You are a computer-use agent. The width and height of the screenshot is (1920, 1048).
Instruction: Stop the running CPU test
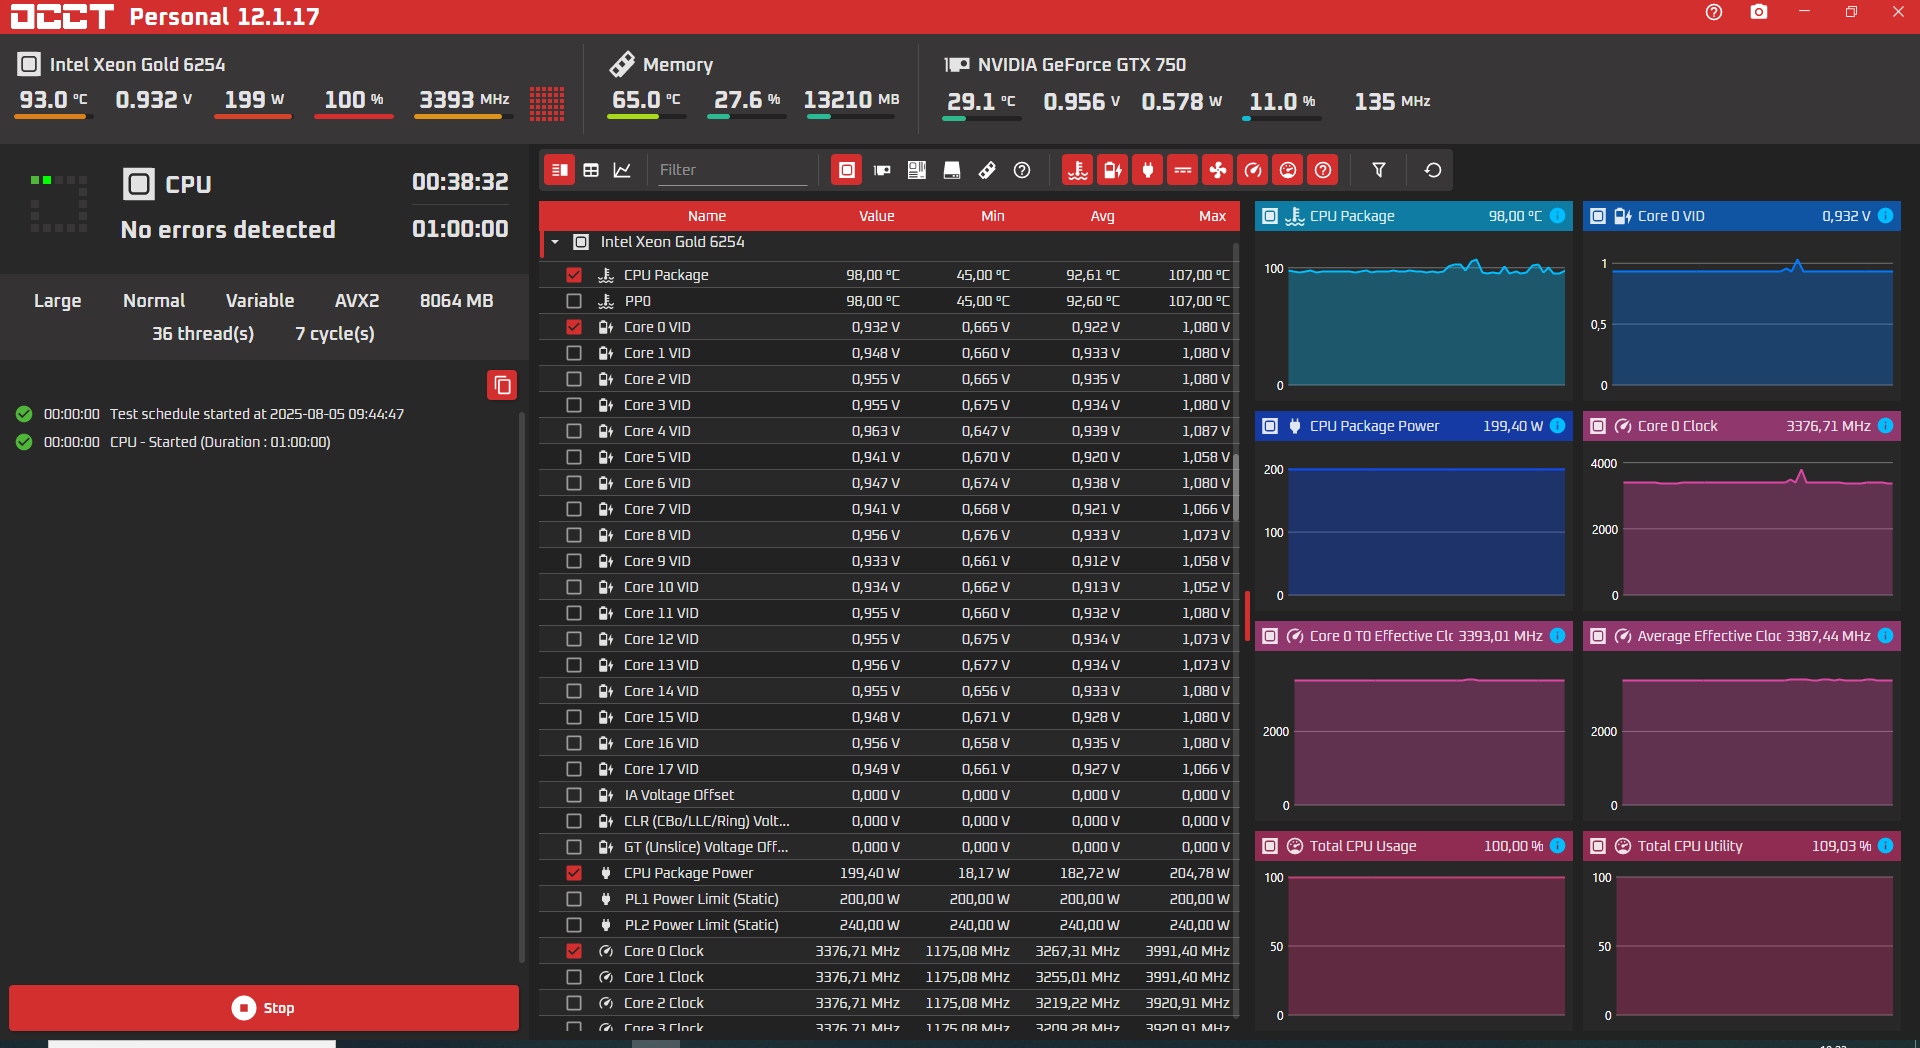click(x=264, y=1007)
